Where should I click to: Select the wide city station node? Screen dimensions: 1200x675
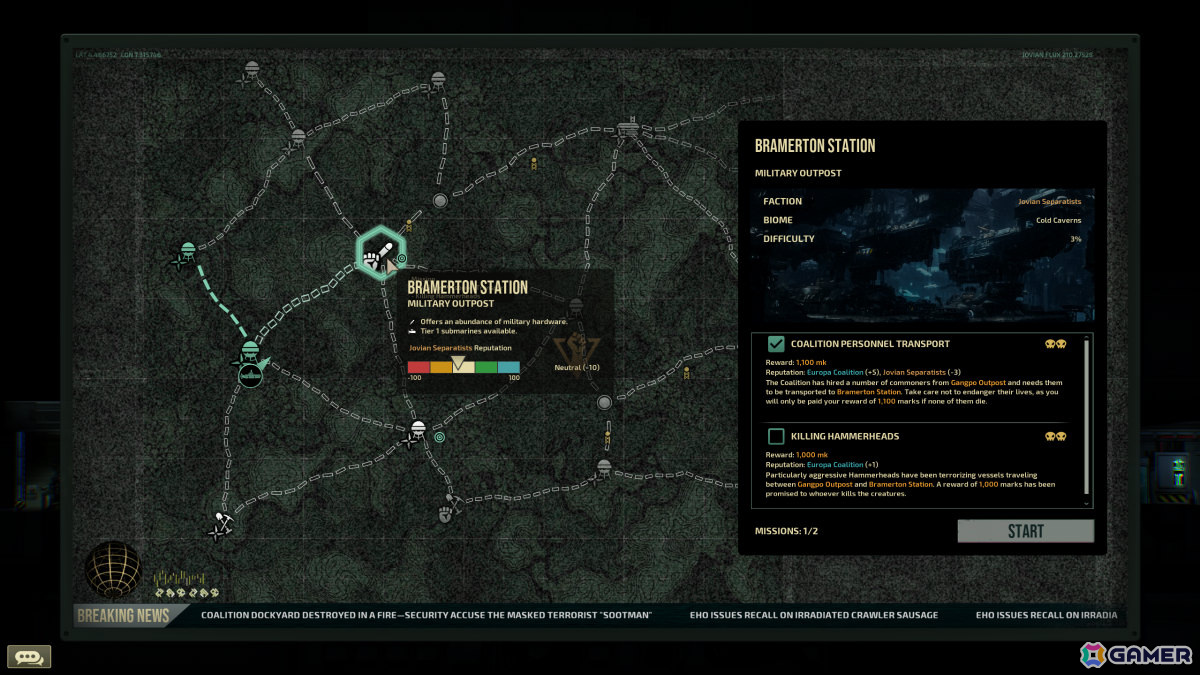coord(628,128)
